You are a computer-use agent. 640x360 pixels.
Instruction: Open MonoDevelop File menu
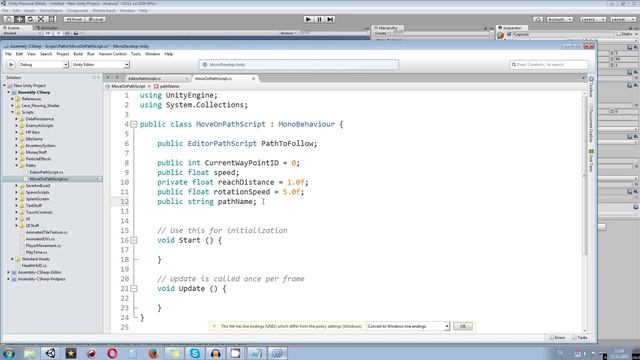[8, 54]
